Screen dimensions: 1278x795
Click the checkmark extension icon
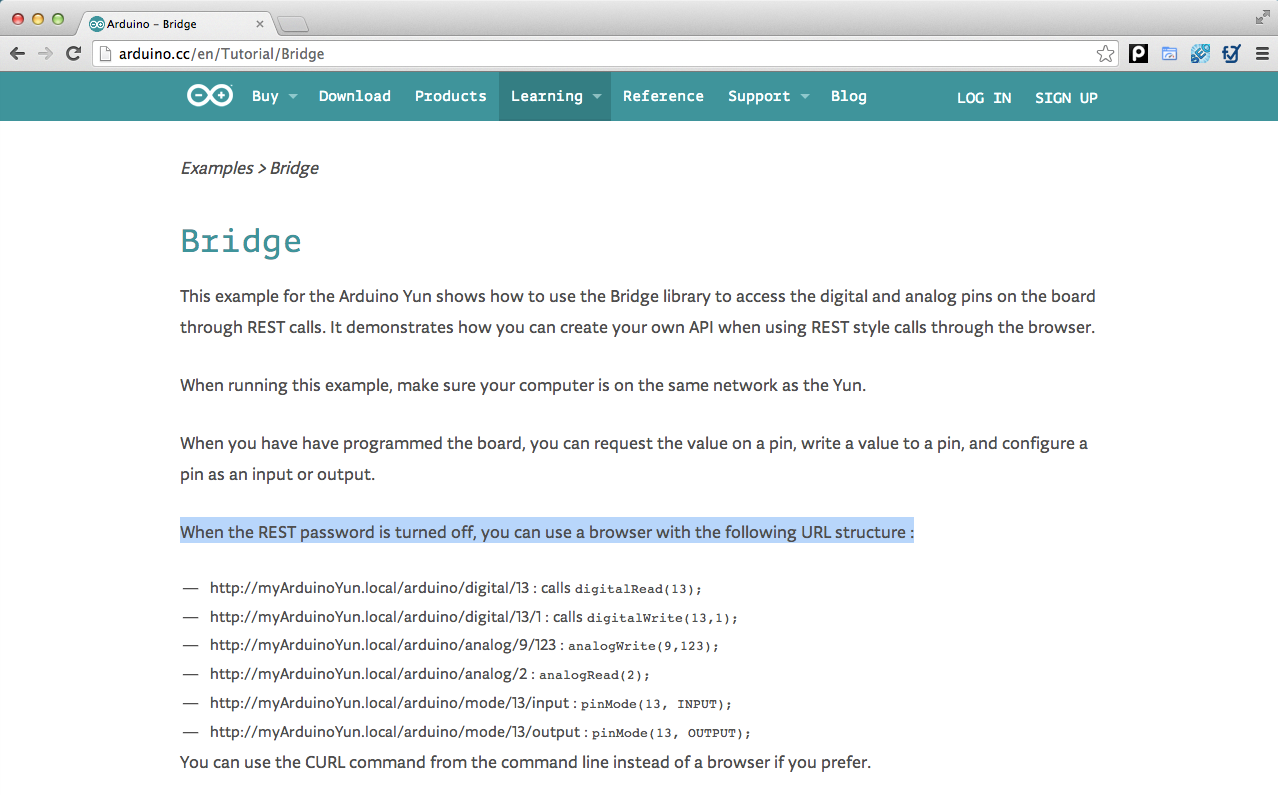click(x=1231, y=54)
